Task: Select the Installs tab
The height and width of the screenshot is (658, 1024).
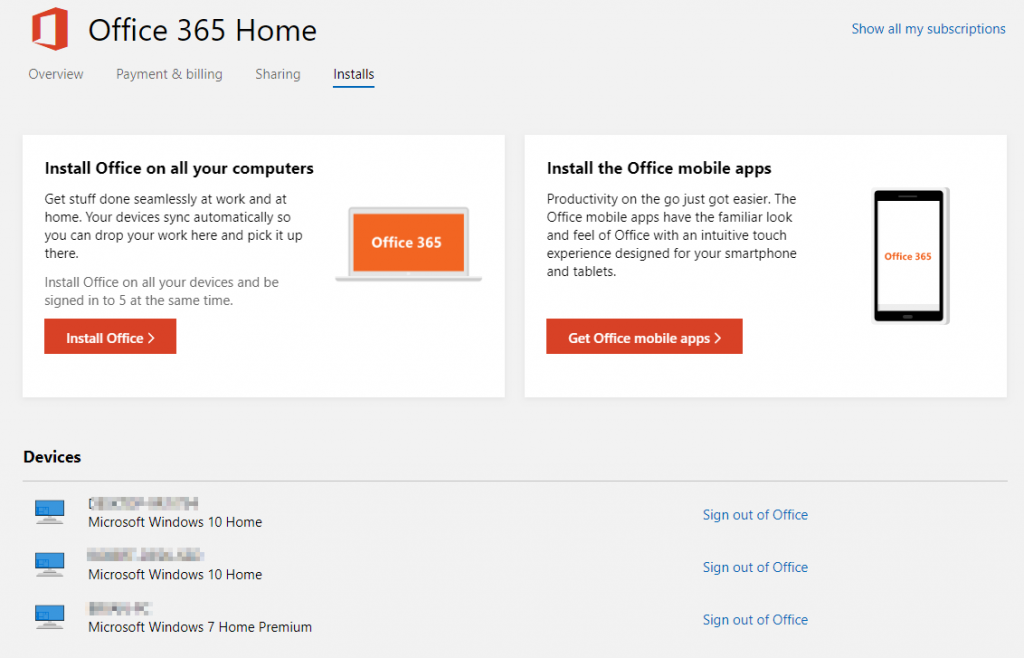Action: [353, 74]
